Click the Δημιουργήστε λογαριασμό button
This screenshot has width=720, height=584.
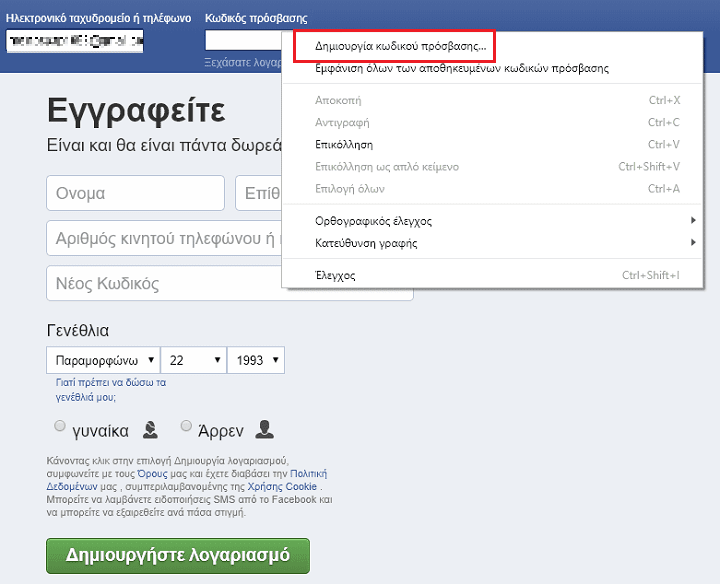pyautogui.click(x=178, y=556)
